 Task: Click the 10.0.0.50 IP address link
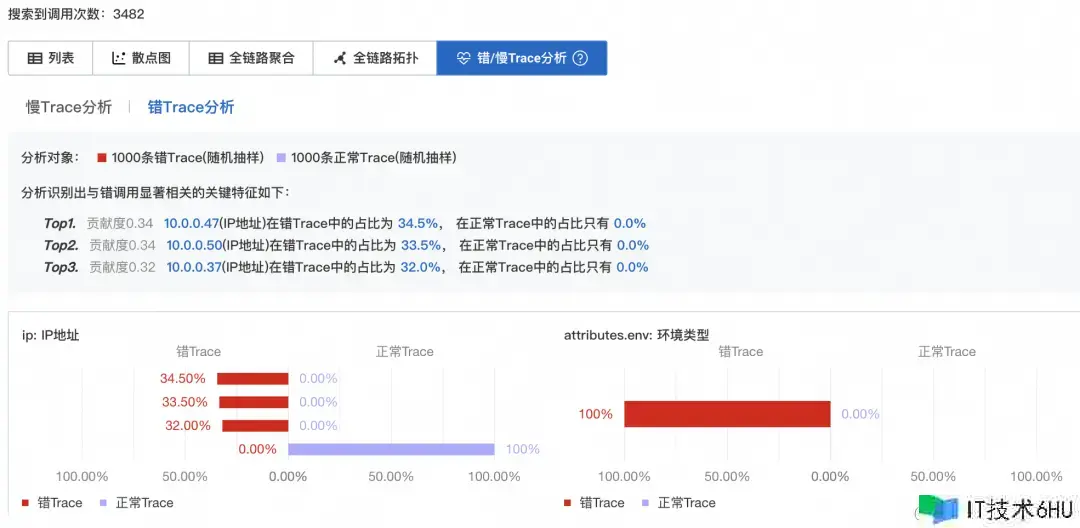point(193,245)
